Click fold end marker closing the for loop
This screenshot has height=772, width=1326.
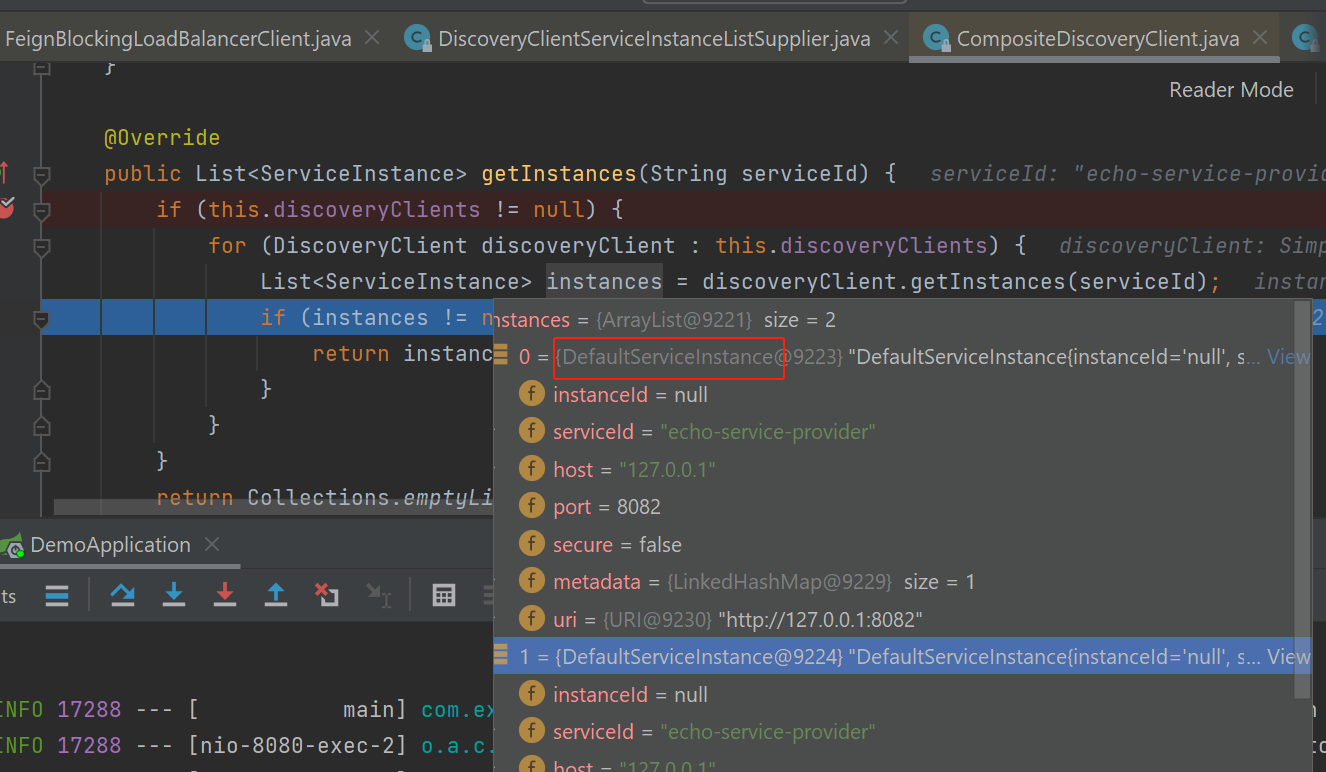click(41, 425)
